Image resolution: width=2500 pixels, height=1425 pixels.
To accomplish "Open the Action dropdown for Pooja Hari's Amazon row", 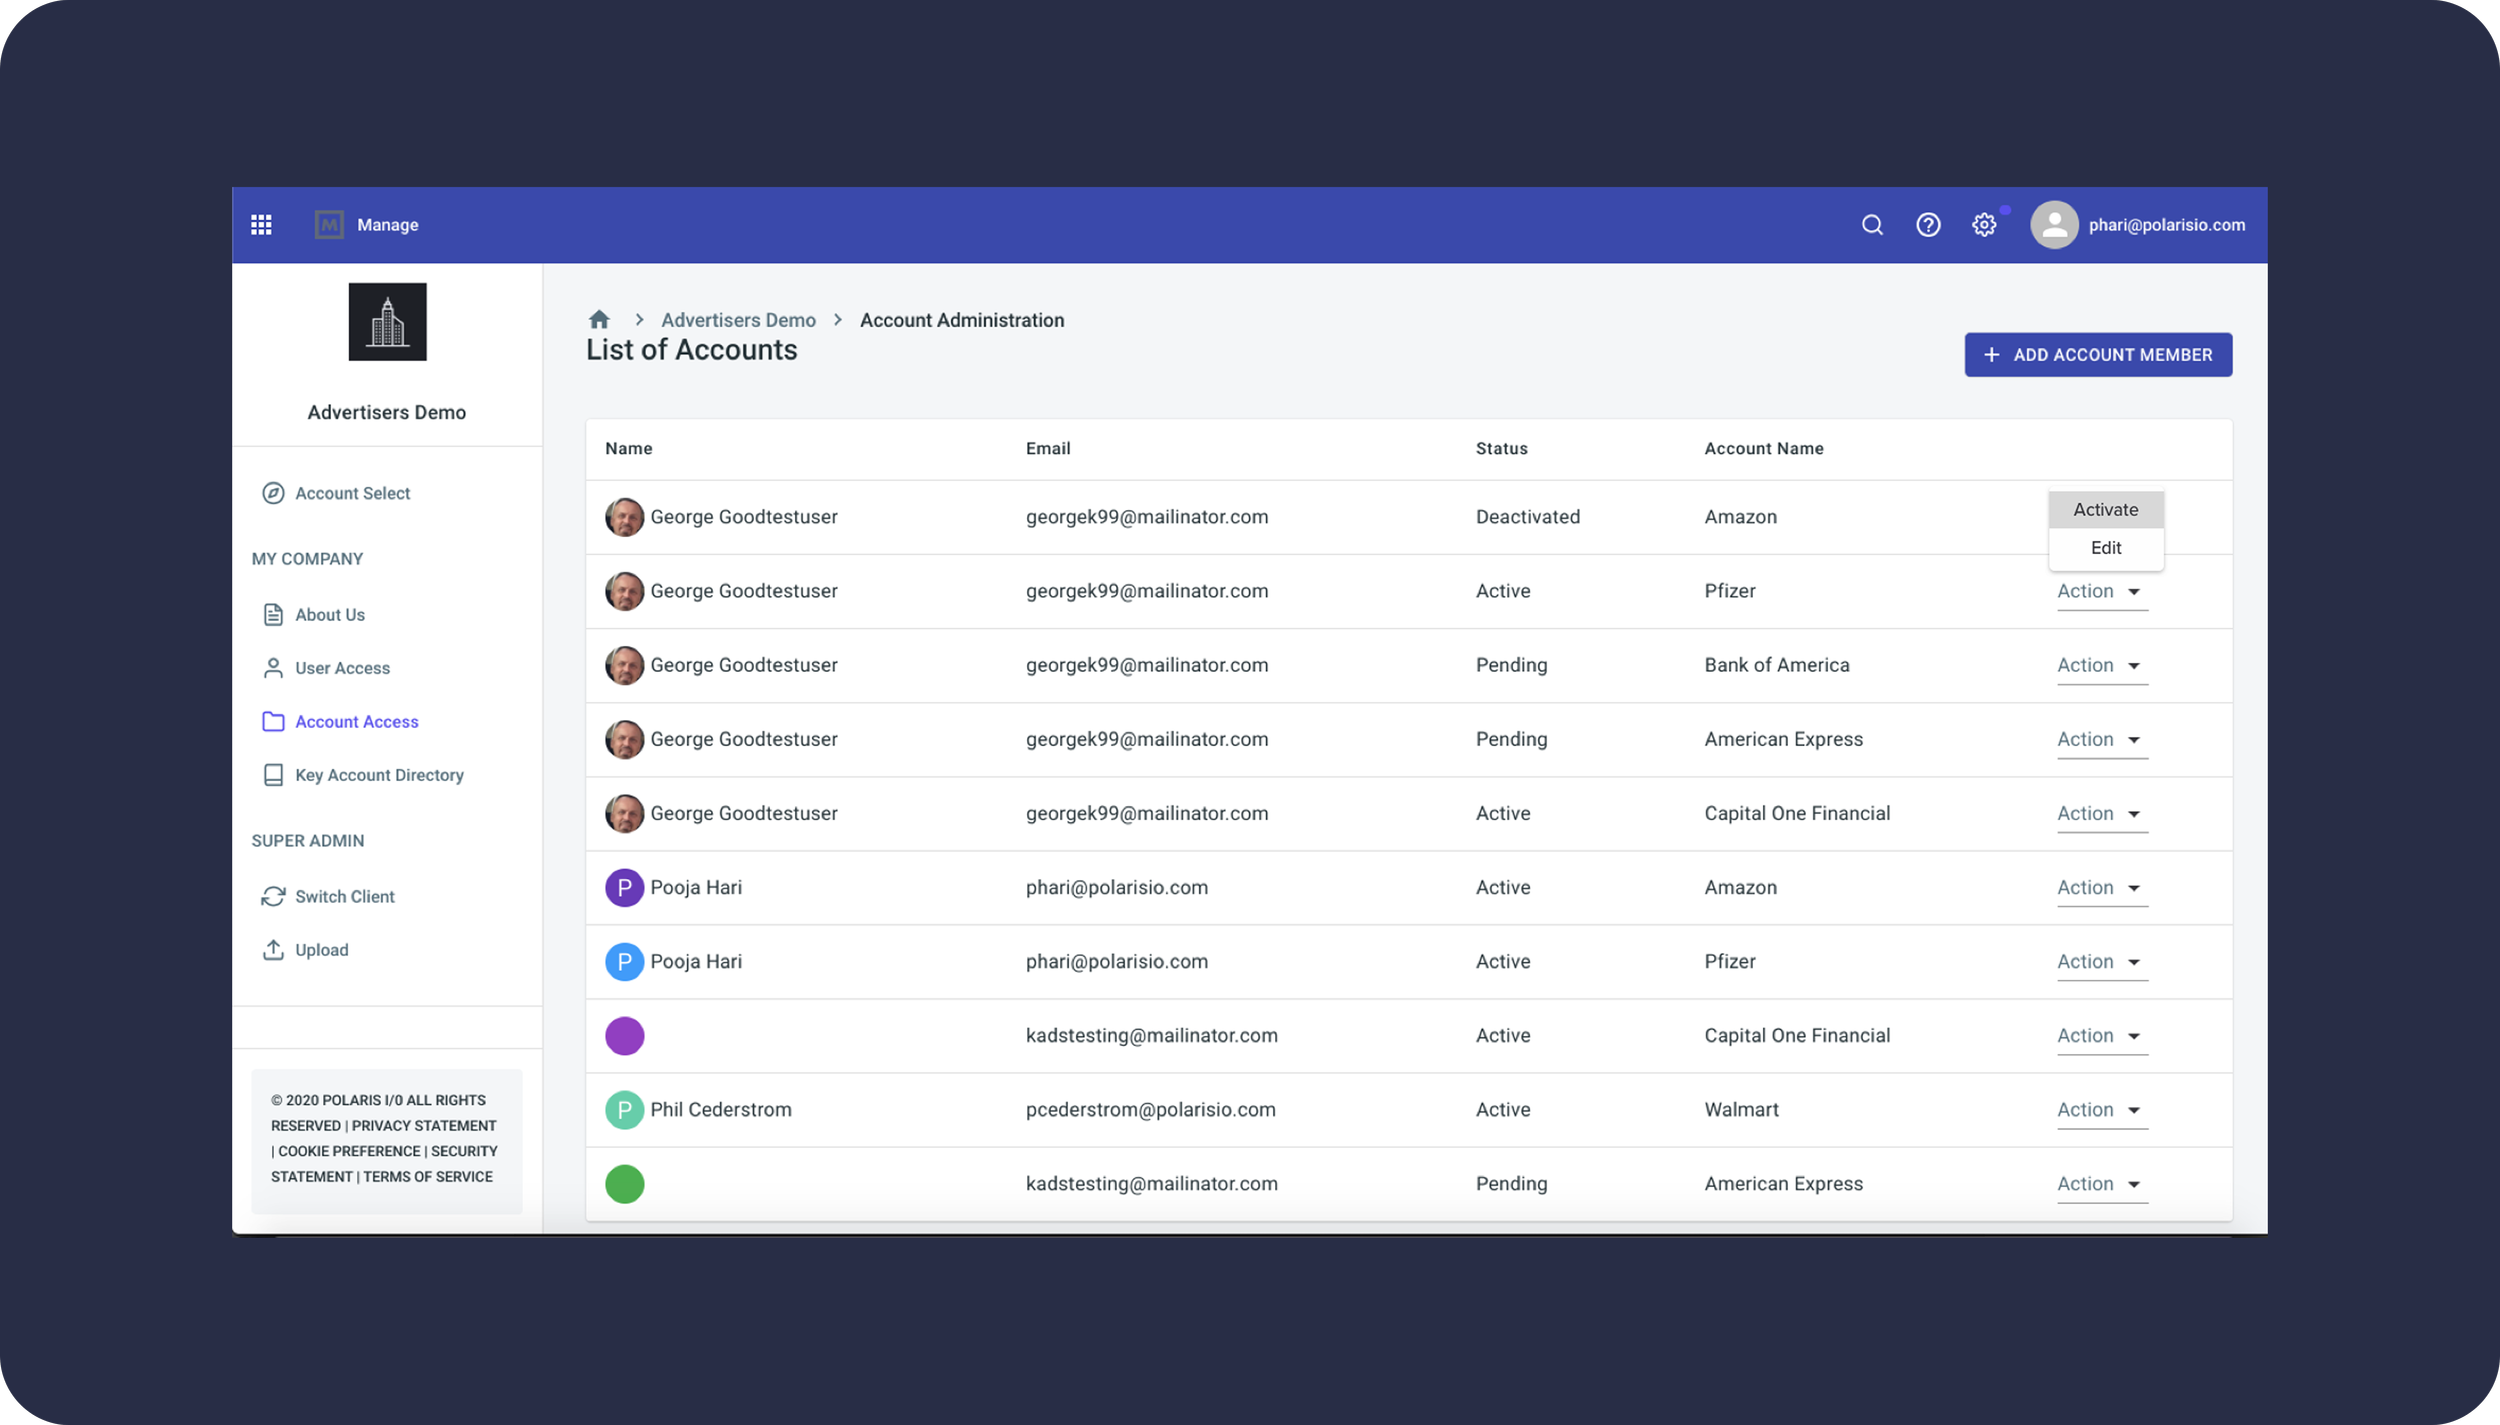I will point(2100,887).
